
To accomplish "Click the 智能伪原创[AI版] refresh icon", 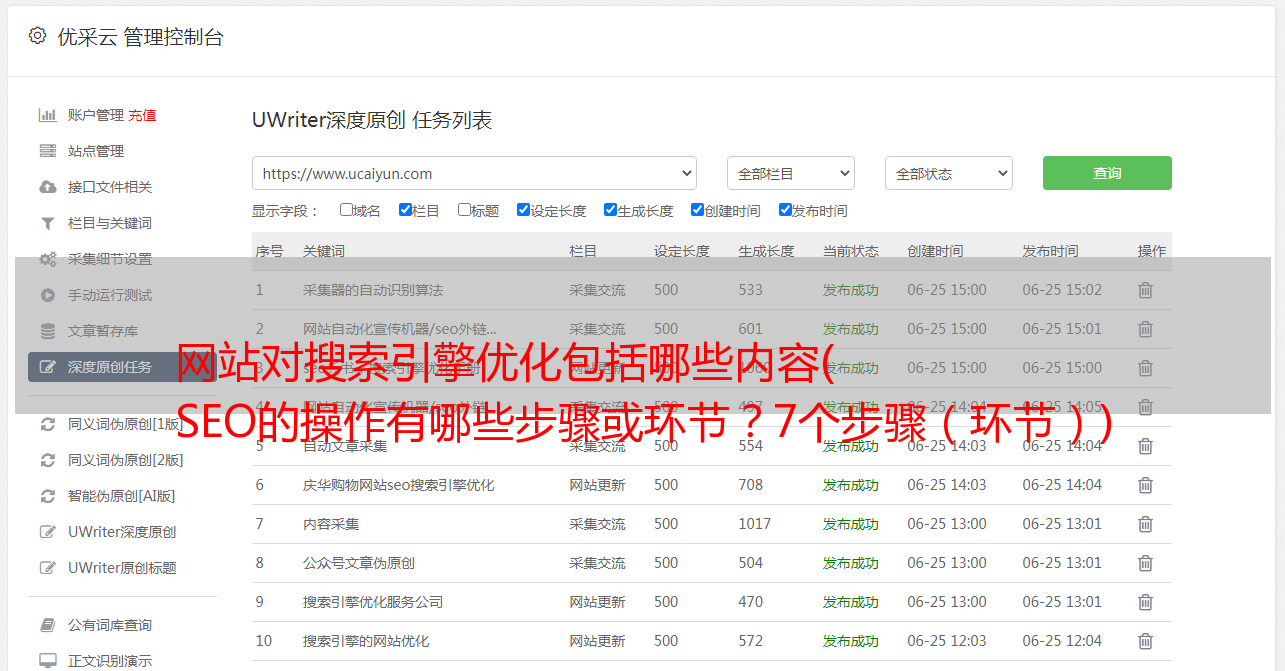I will (47, 496).
